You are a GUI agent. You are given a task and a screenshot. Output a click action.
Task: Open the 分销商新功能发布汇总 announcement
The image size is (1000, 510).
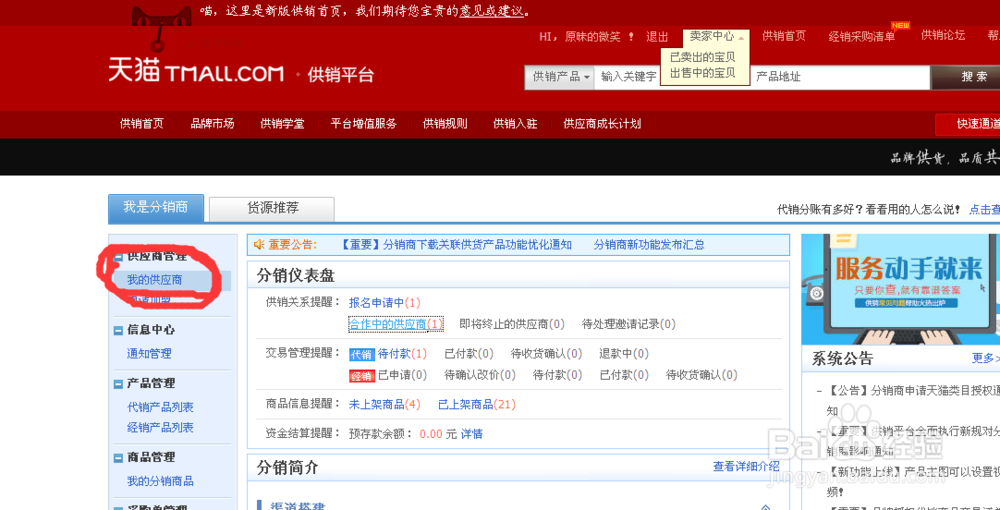coord(649,245)
